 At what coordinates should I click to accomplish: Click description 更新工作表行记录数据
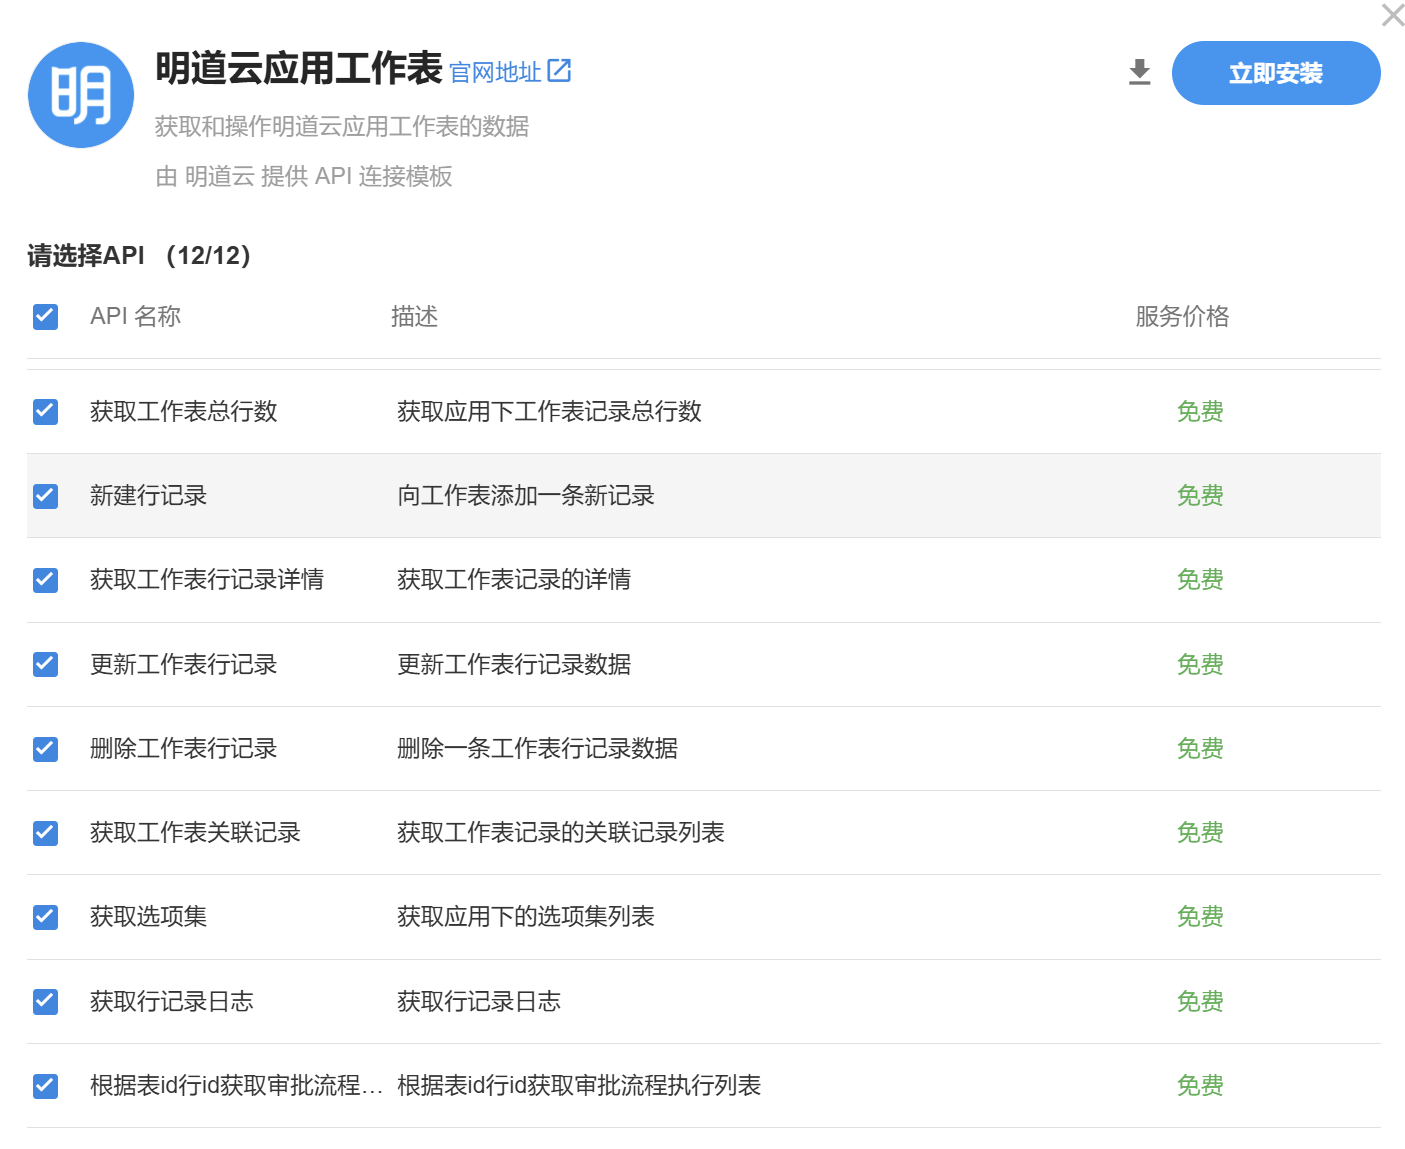click(x=514, y=664)
